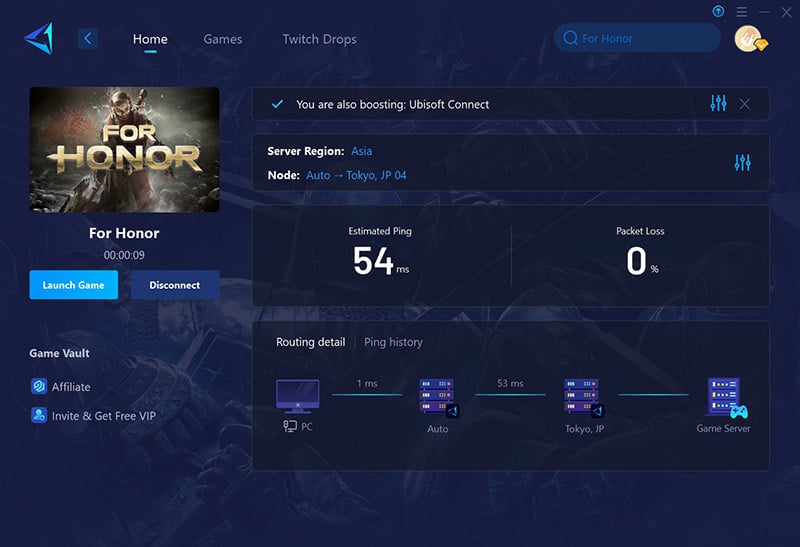Click the Invite user icon
This screenshot has width=800, height=547.
point(39,415)
